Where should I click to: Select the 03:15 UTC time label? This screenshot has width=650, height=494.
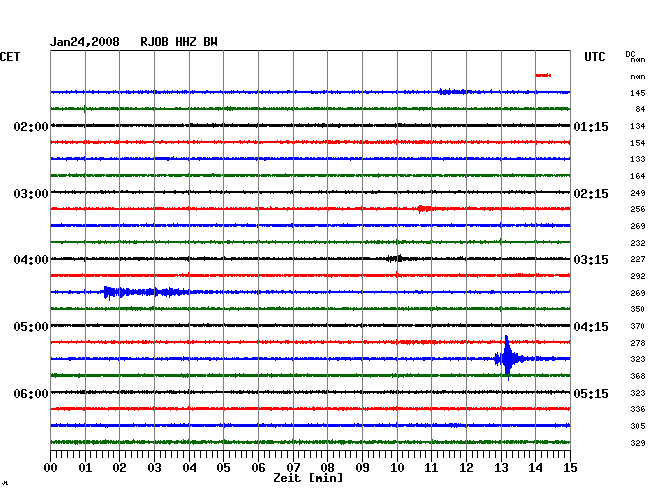tap(591, 260)
